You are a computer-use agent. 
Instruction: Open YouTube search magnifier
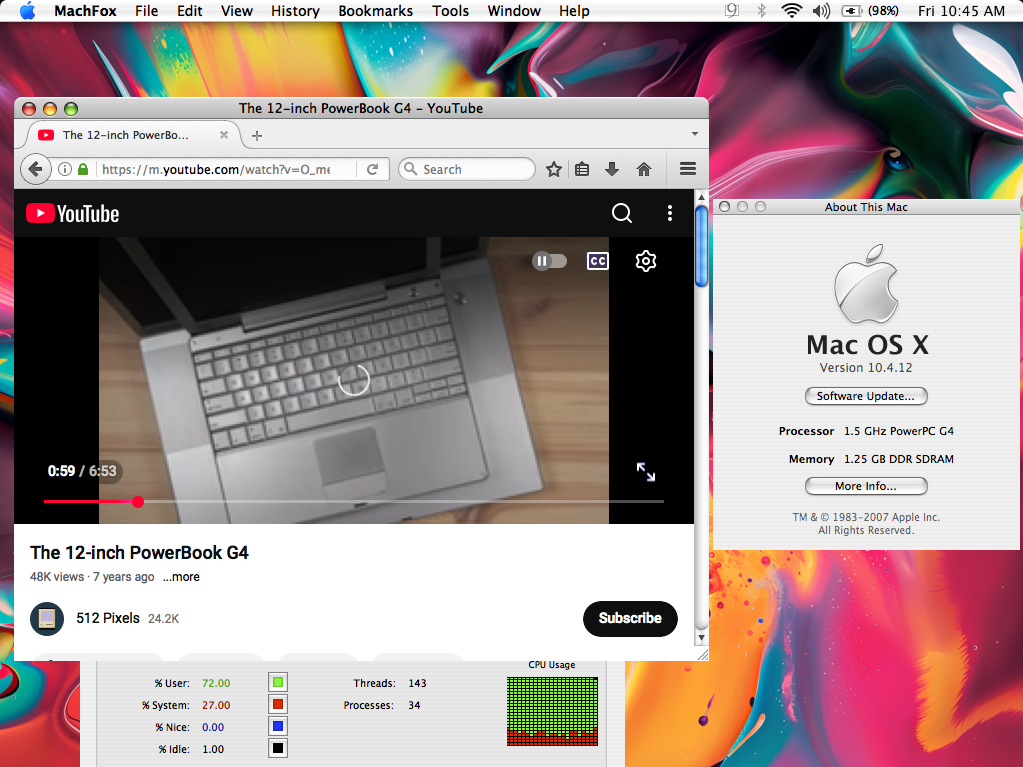[x=622, y=213]
